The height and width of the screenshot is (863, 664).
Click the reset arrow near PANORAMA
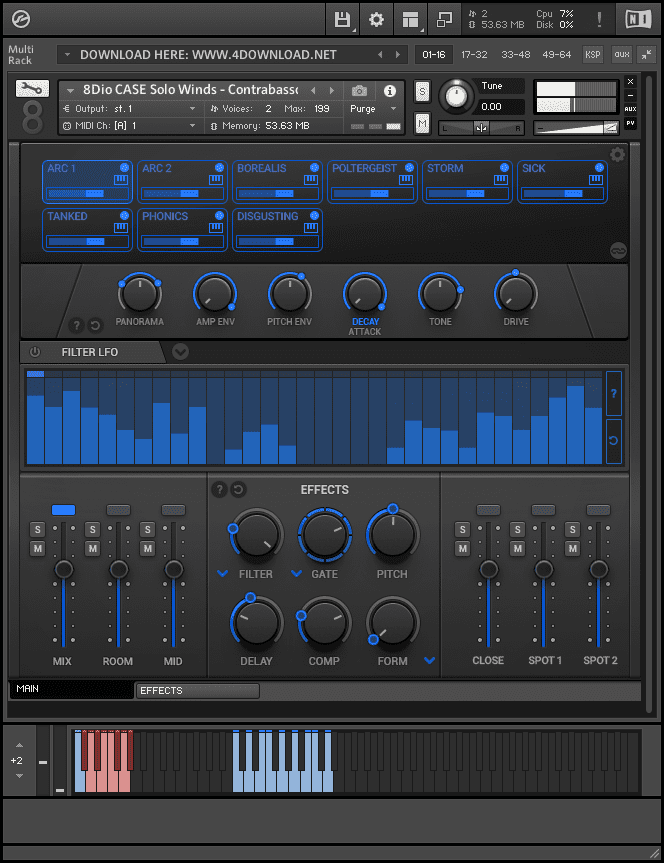[x=95, y=325]
